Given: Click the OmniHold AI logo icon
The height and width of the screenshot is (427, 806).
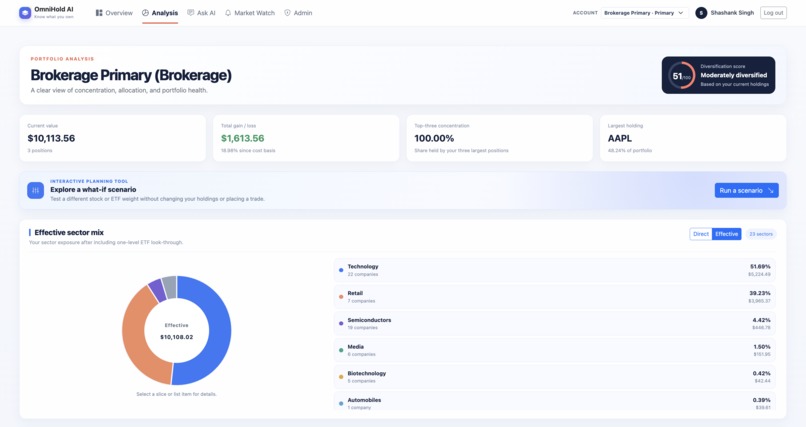Looking at the screenshot, I should 25,13.
